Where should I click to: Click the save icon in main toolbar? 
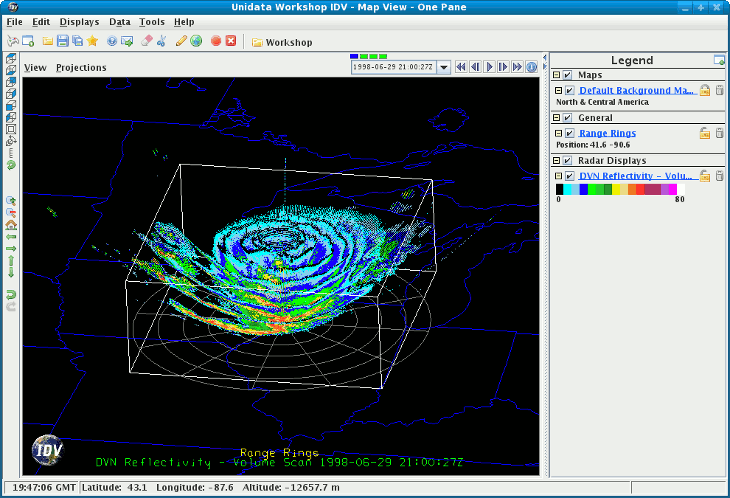tap(62, 41)
